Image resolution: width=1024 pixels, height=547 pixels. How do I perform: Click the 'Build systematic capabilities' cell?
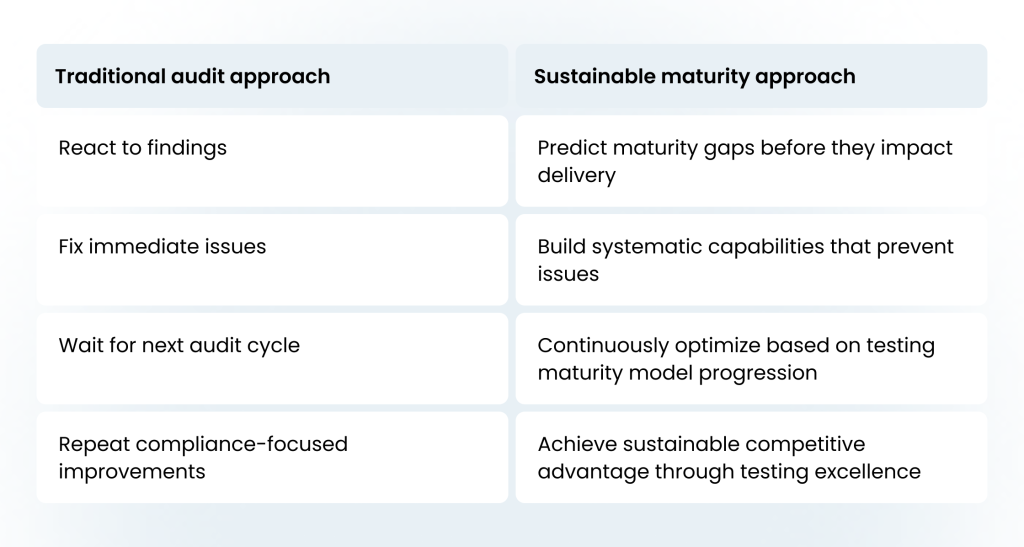click(751, 260)
